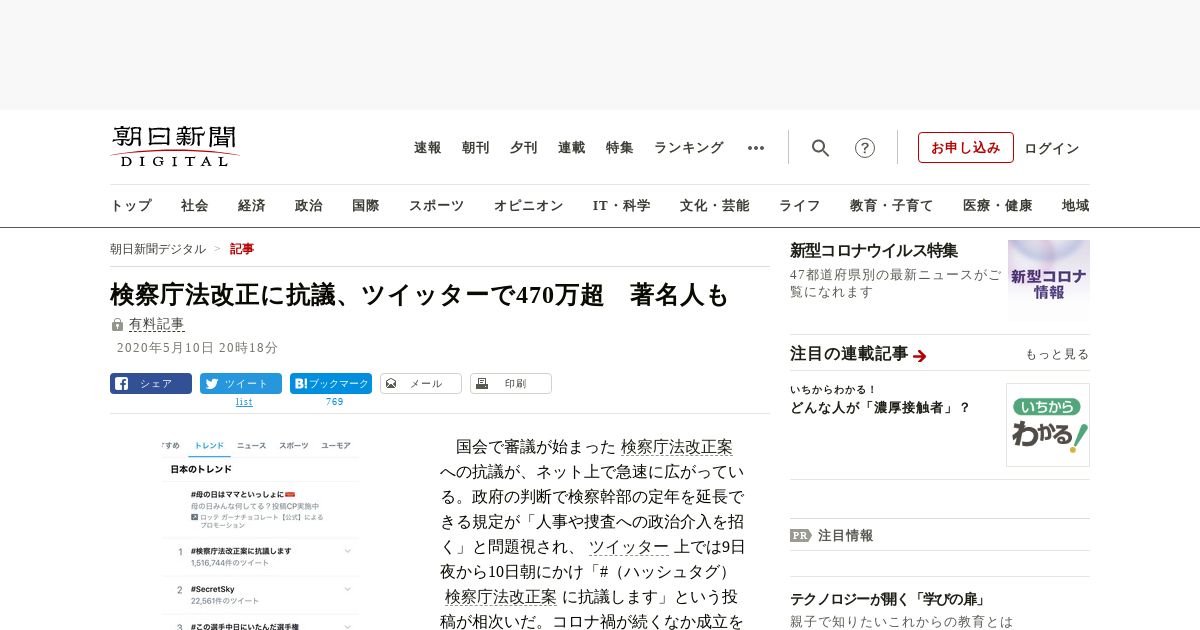Screen dimensions: 1200x630
Task: Click ログイン to sign in
Action: point(1052,148)
